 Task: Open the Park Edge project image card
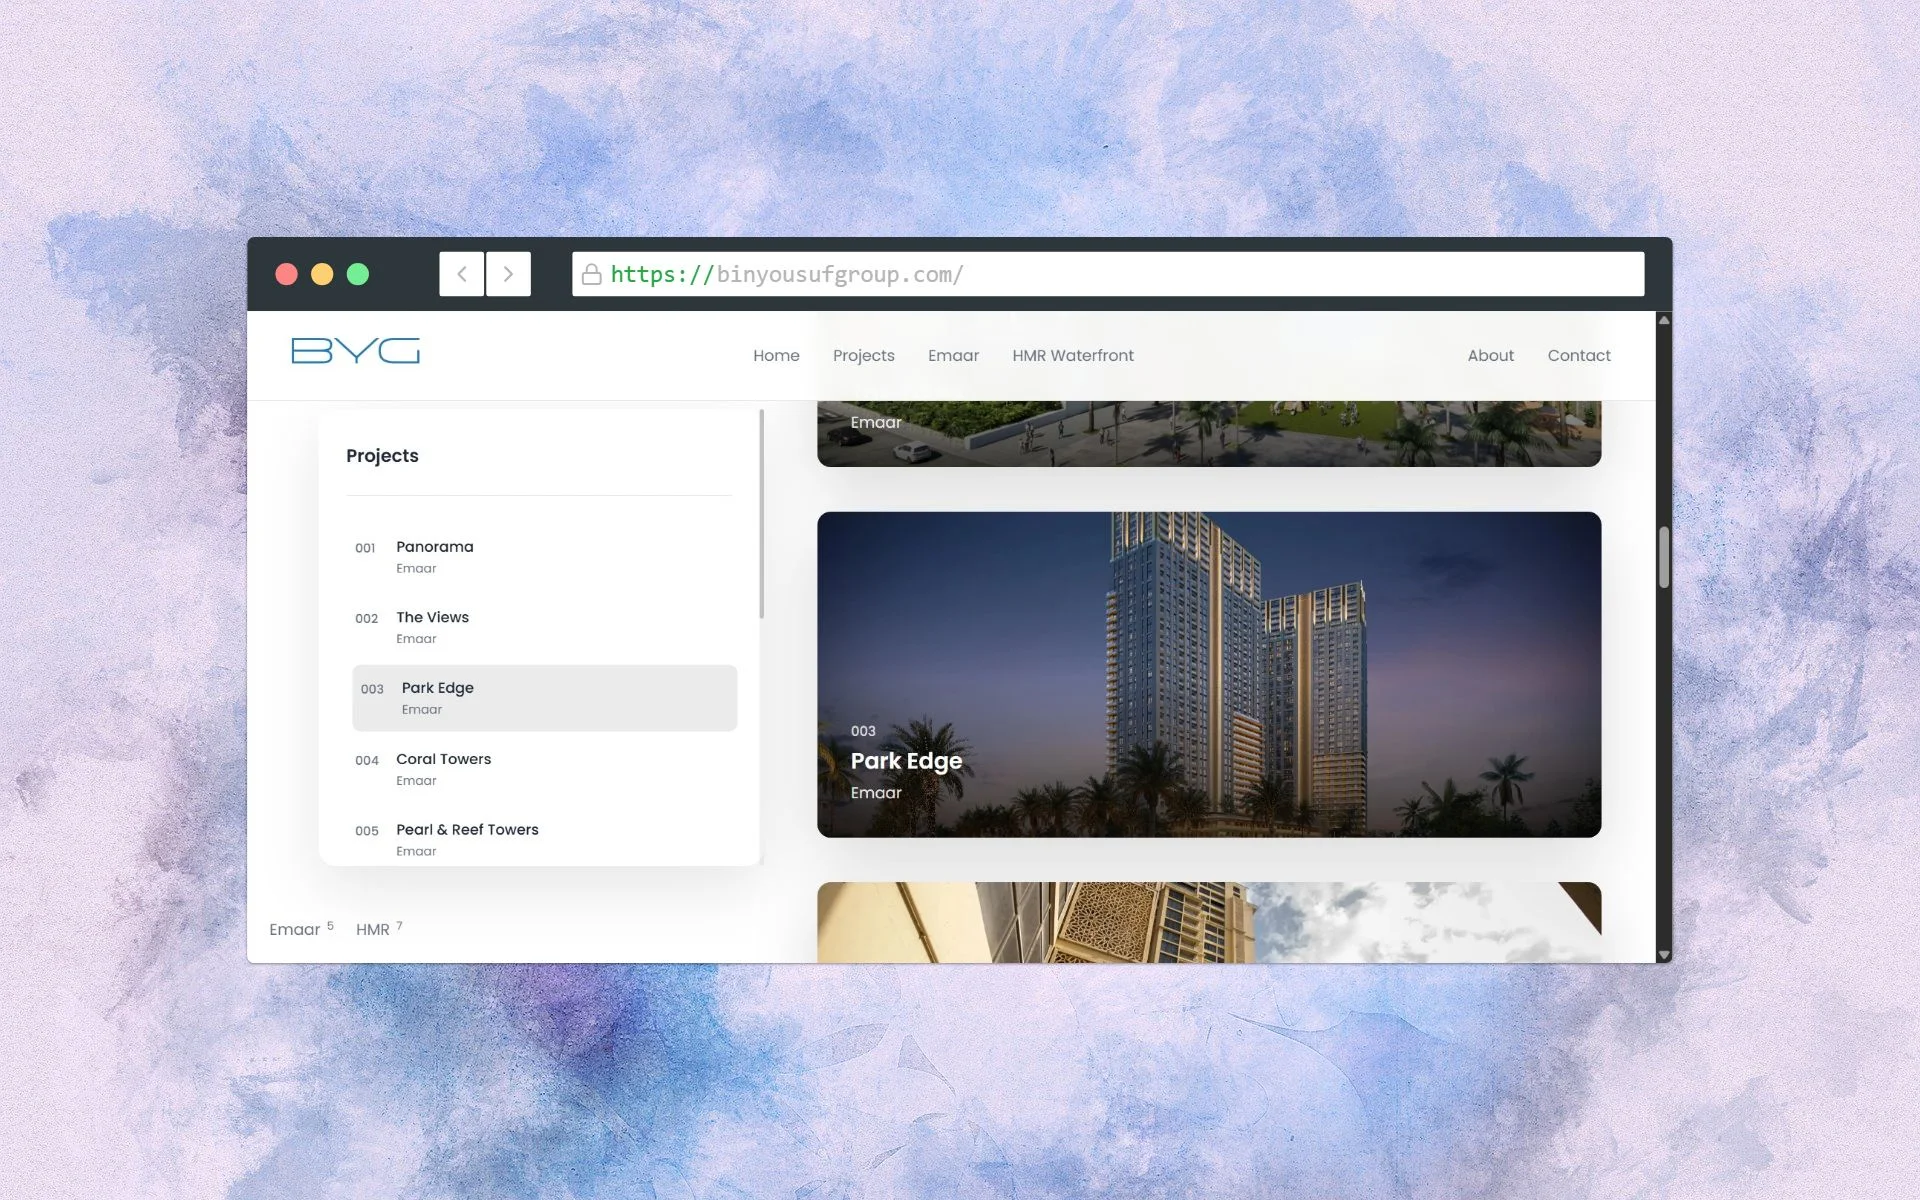coord(1208,674)
